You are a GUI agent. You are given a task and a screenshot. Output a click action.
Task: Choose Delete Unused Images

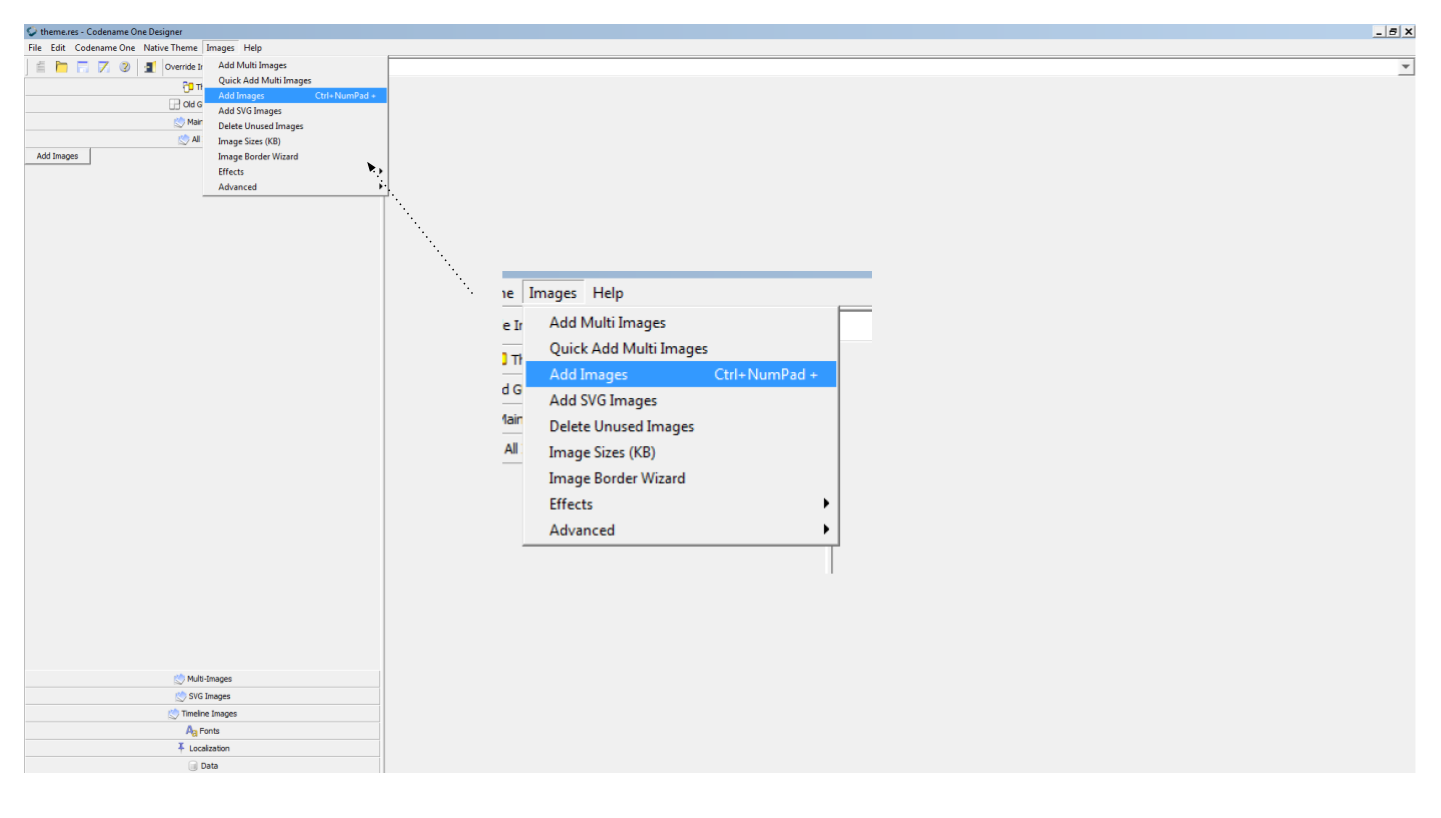(x=295, y=126)
